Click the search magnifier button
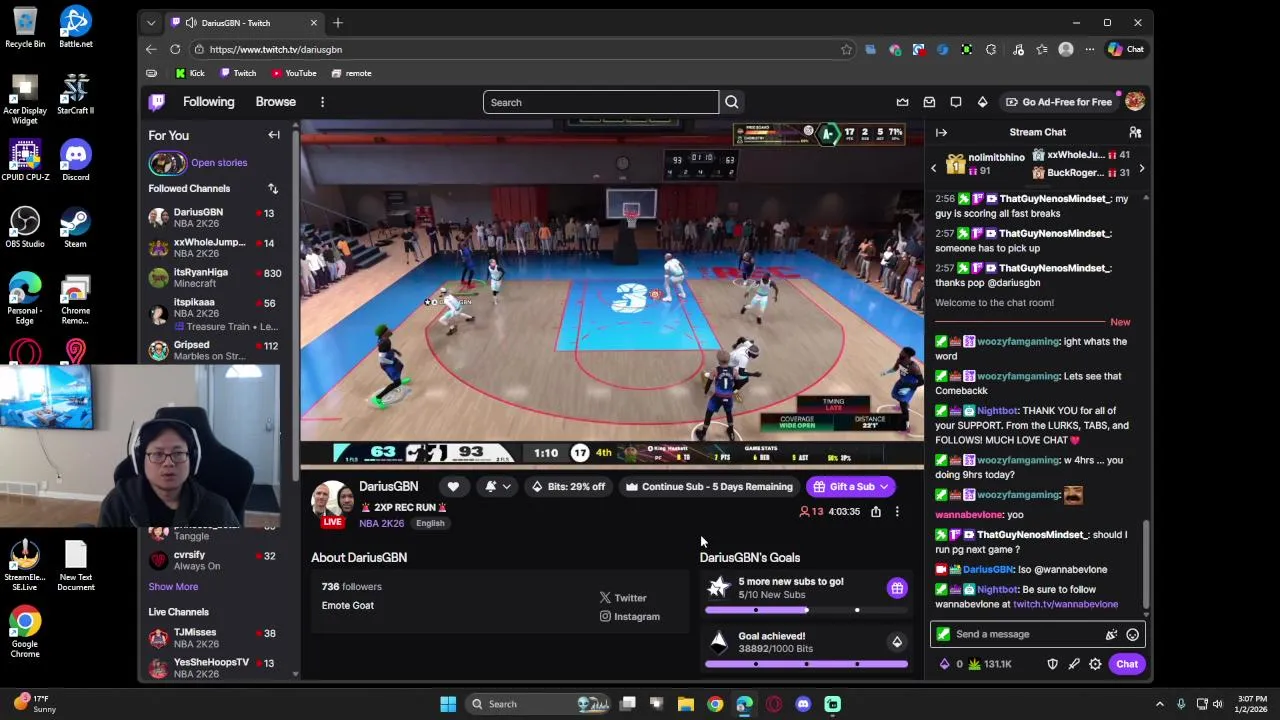The width and height of the screenshot is (1280, 720). point(732,102)
